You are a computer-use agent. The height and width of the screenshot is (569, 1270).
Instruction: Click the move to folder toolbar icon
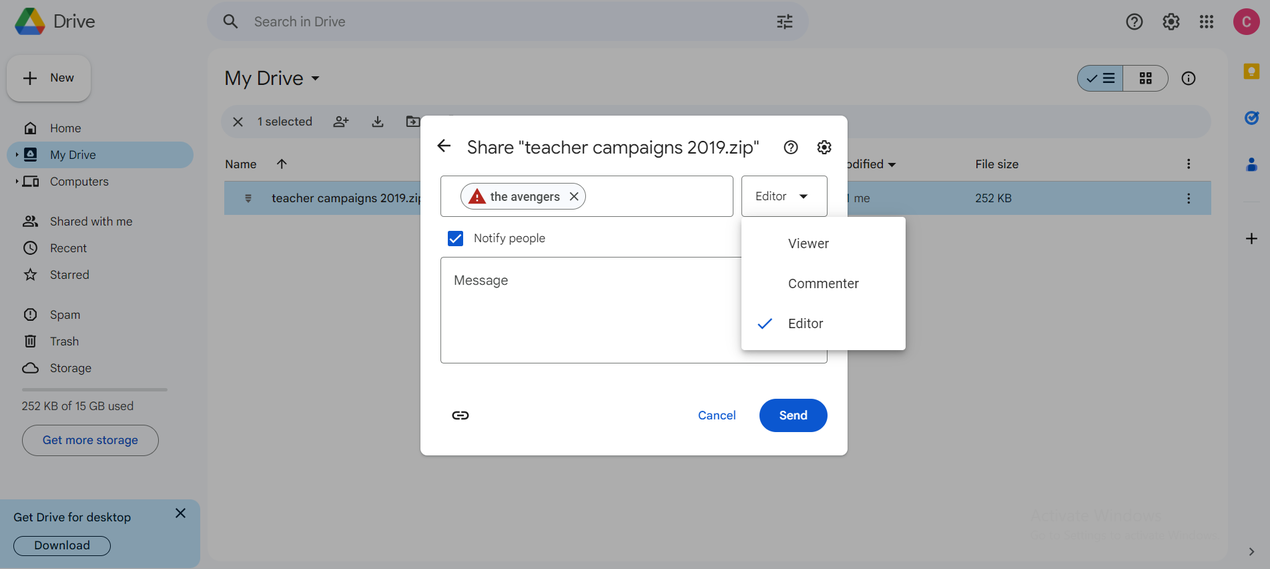coord(413,122)
